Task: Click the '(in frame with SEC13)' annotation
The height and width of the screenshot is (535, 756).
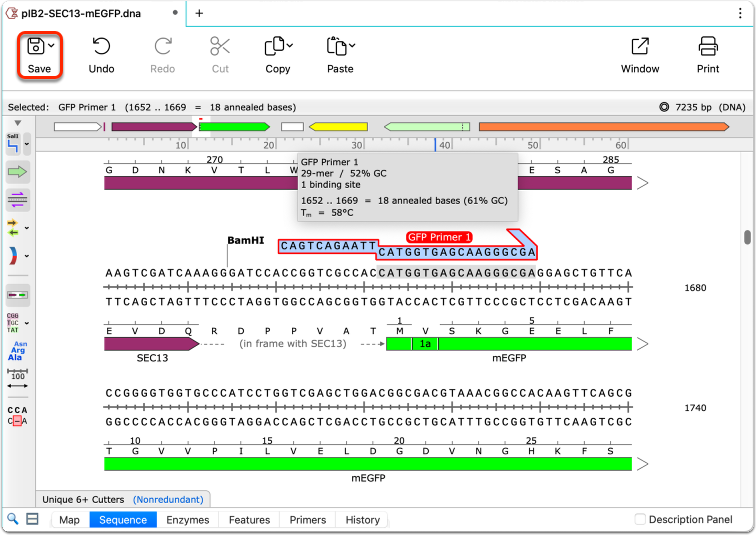Action: pos(293,344)
